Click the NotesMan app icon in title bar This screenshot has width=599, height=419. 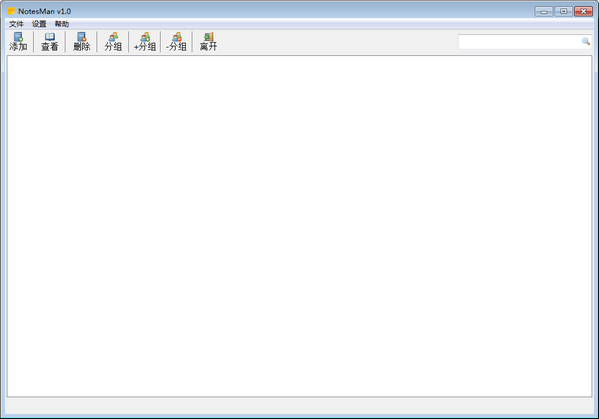[x=11, y=11]
